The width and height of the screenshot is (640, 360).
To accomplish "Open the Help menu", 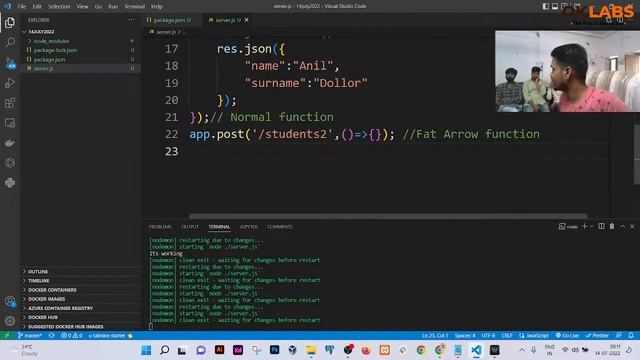I will click(157, 7).
